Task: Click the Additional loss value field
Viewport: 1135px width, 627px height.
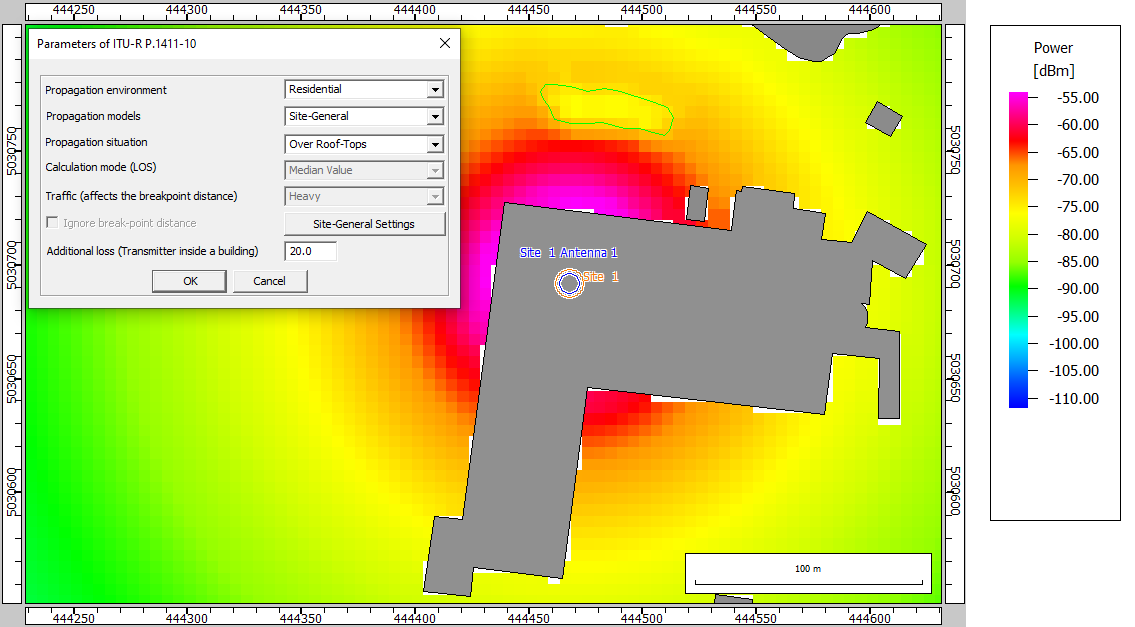Action: (310, 252)
